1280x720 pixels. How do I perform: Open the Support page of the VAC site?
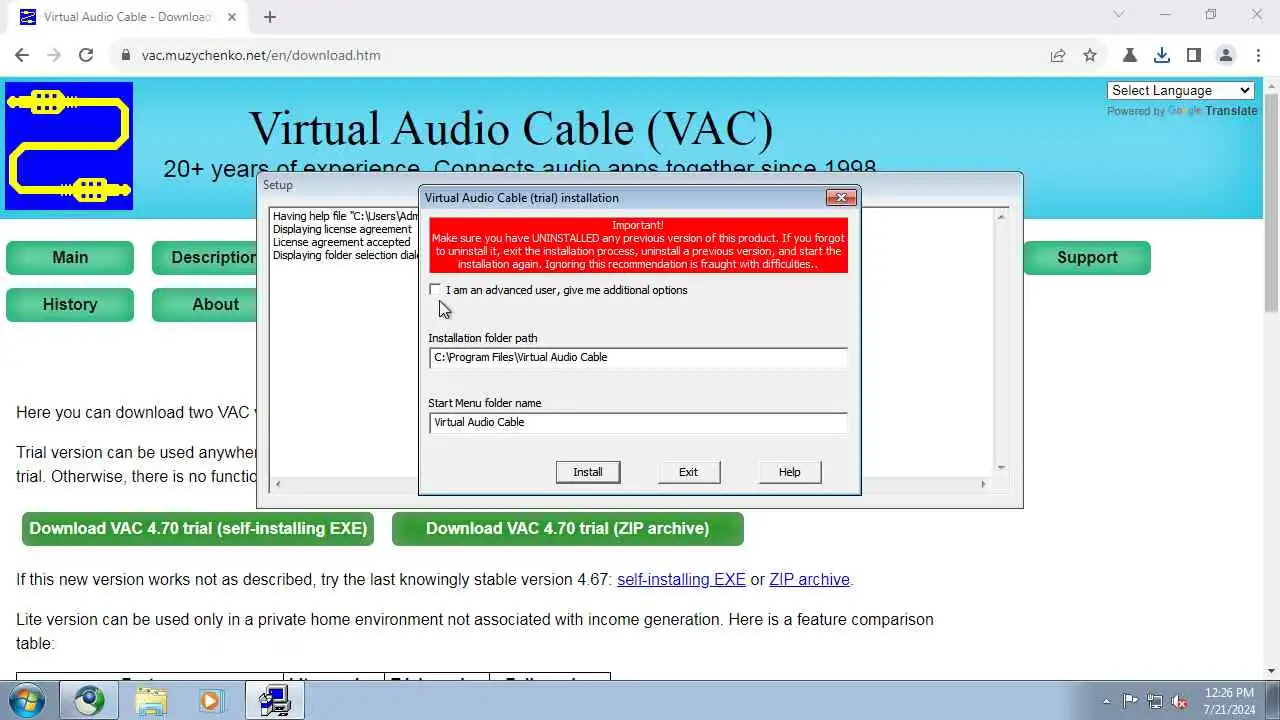click(x=1087, y=257)
